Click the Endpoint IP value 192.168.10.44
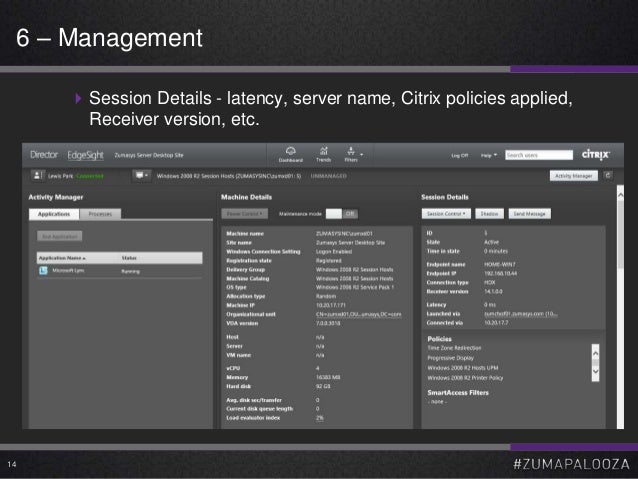 500,273
